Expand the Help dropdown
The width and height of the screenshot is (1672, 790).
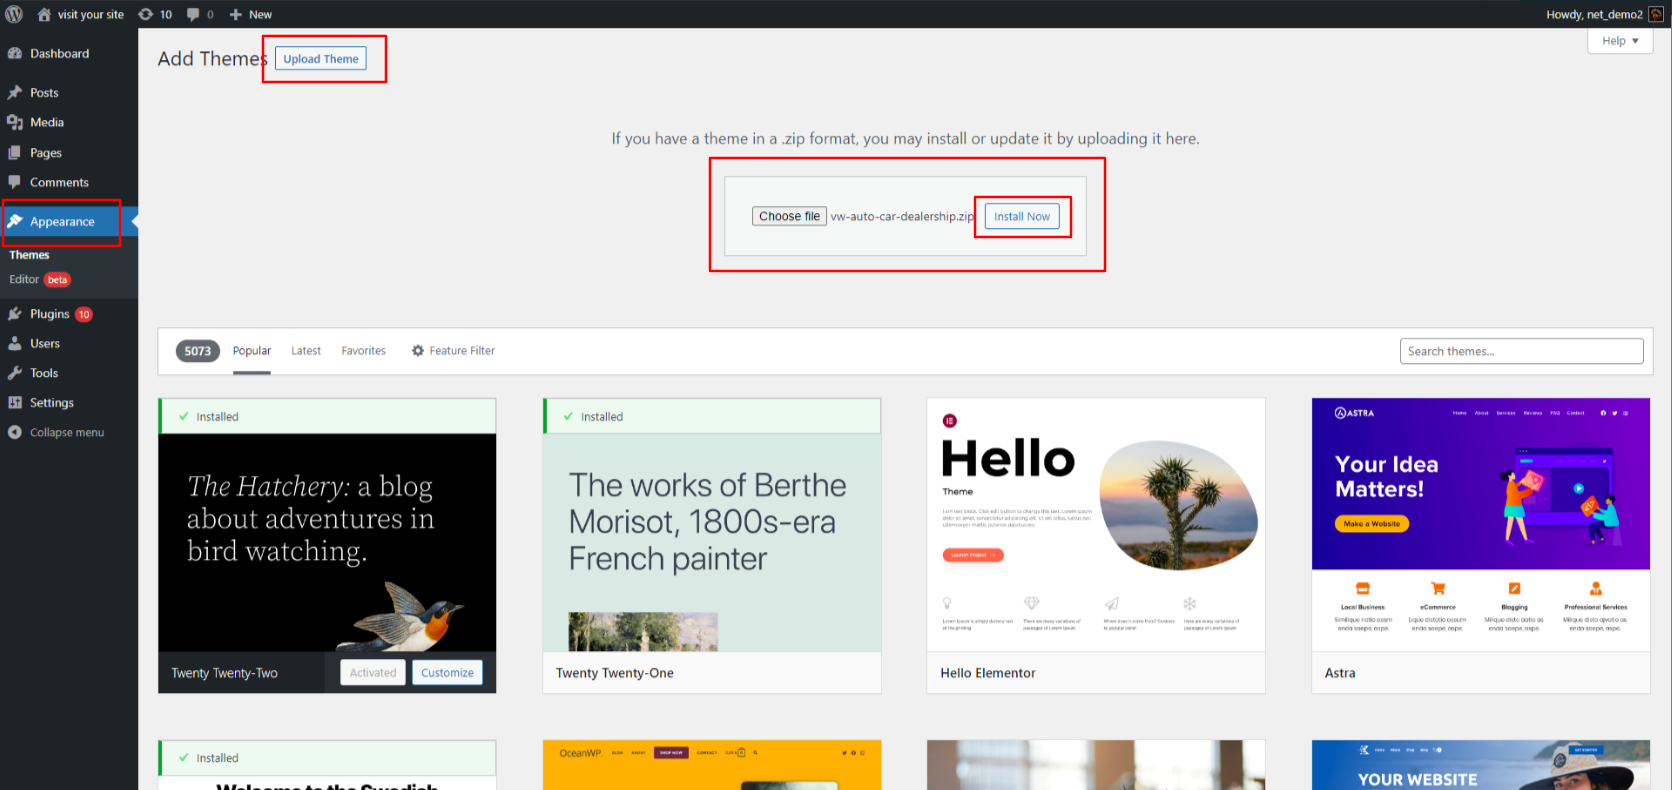[x=1619, y=41]
